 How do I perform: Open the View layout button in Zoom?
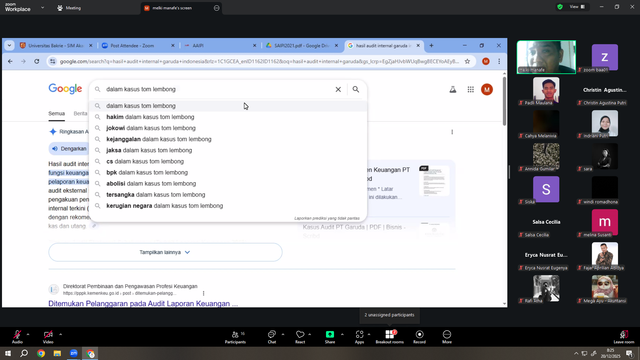pyautogui.click(x=577, y=7)
